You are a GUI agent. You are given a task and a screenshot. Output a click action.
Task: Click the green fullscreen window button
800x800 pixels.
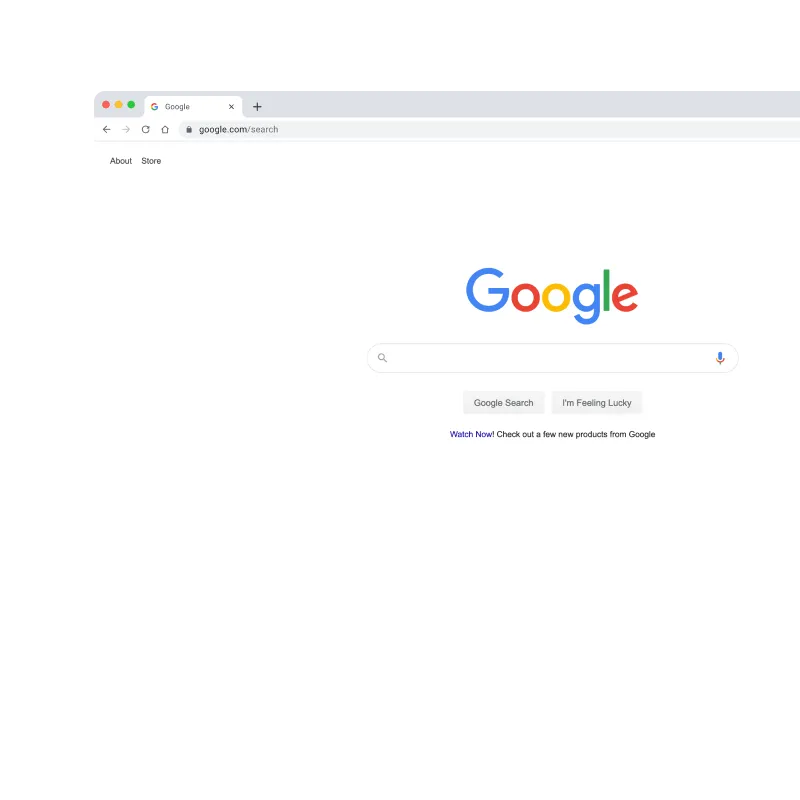(x=131, y=105)
